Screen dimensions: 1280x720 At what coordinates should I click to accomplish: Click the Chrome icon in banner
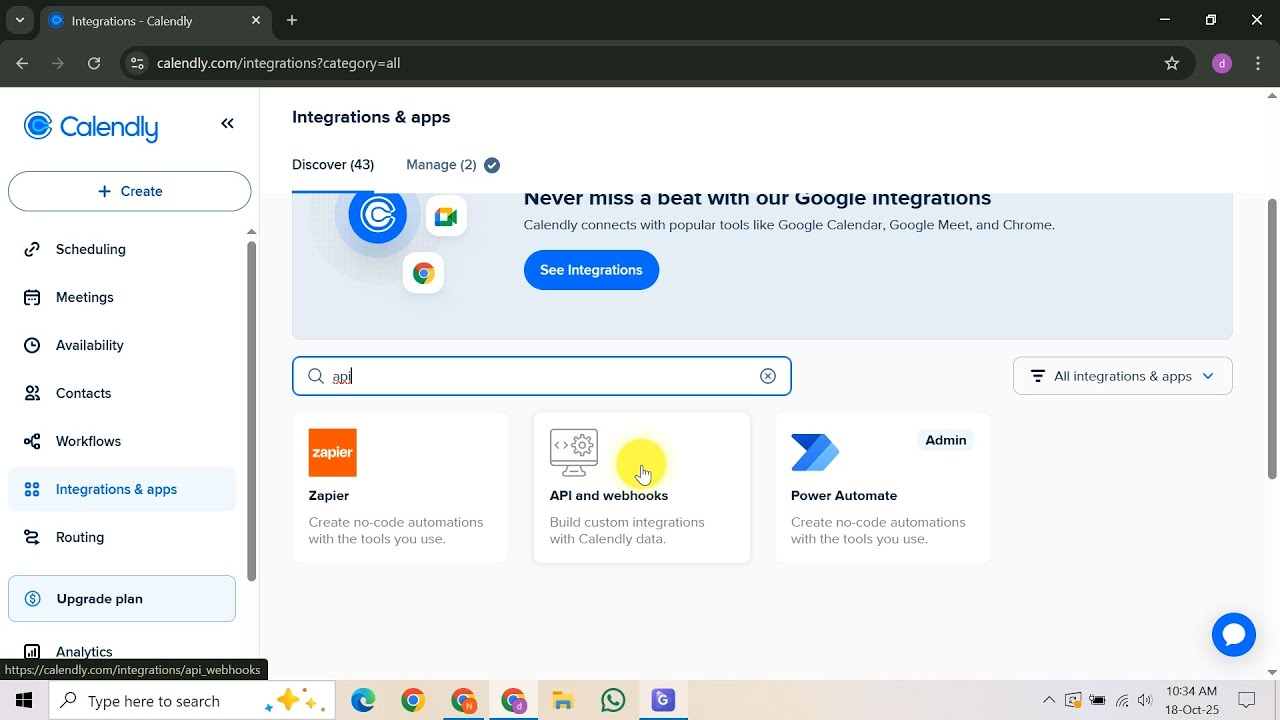(423, 273)
